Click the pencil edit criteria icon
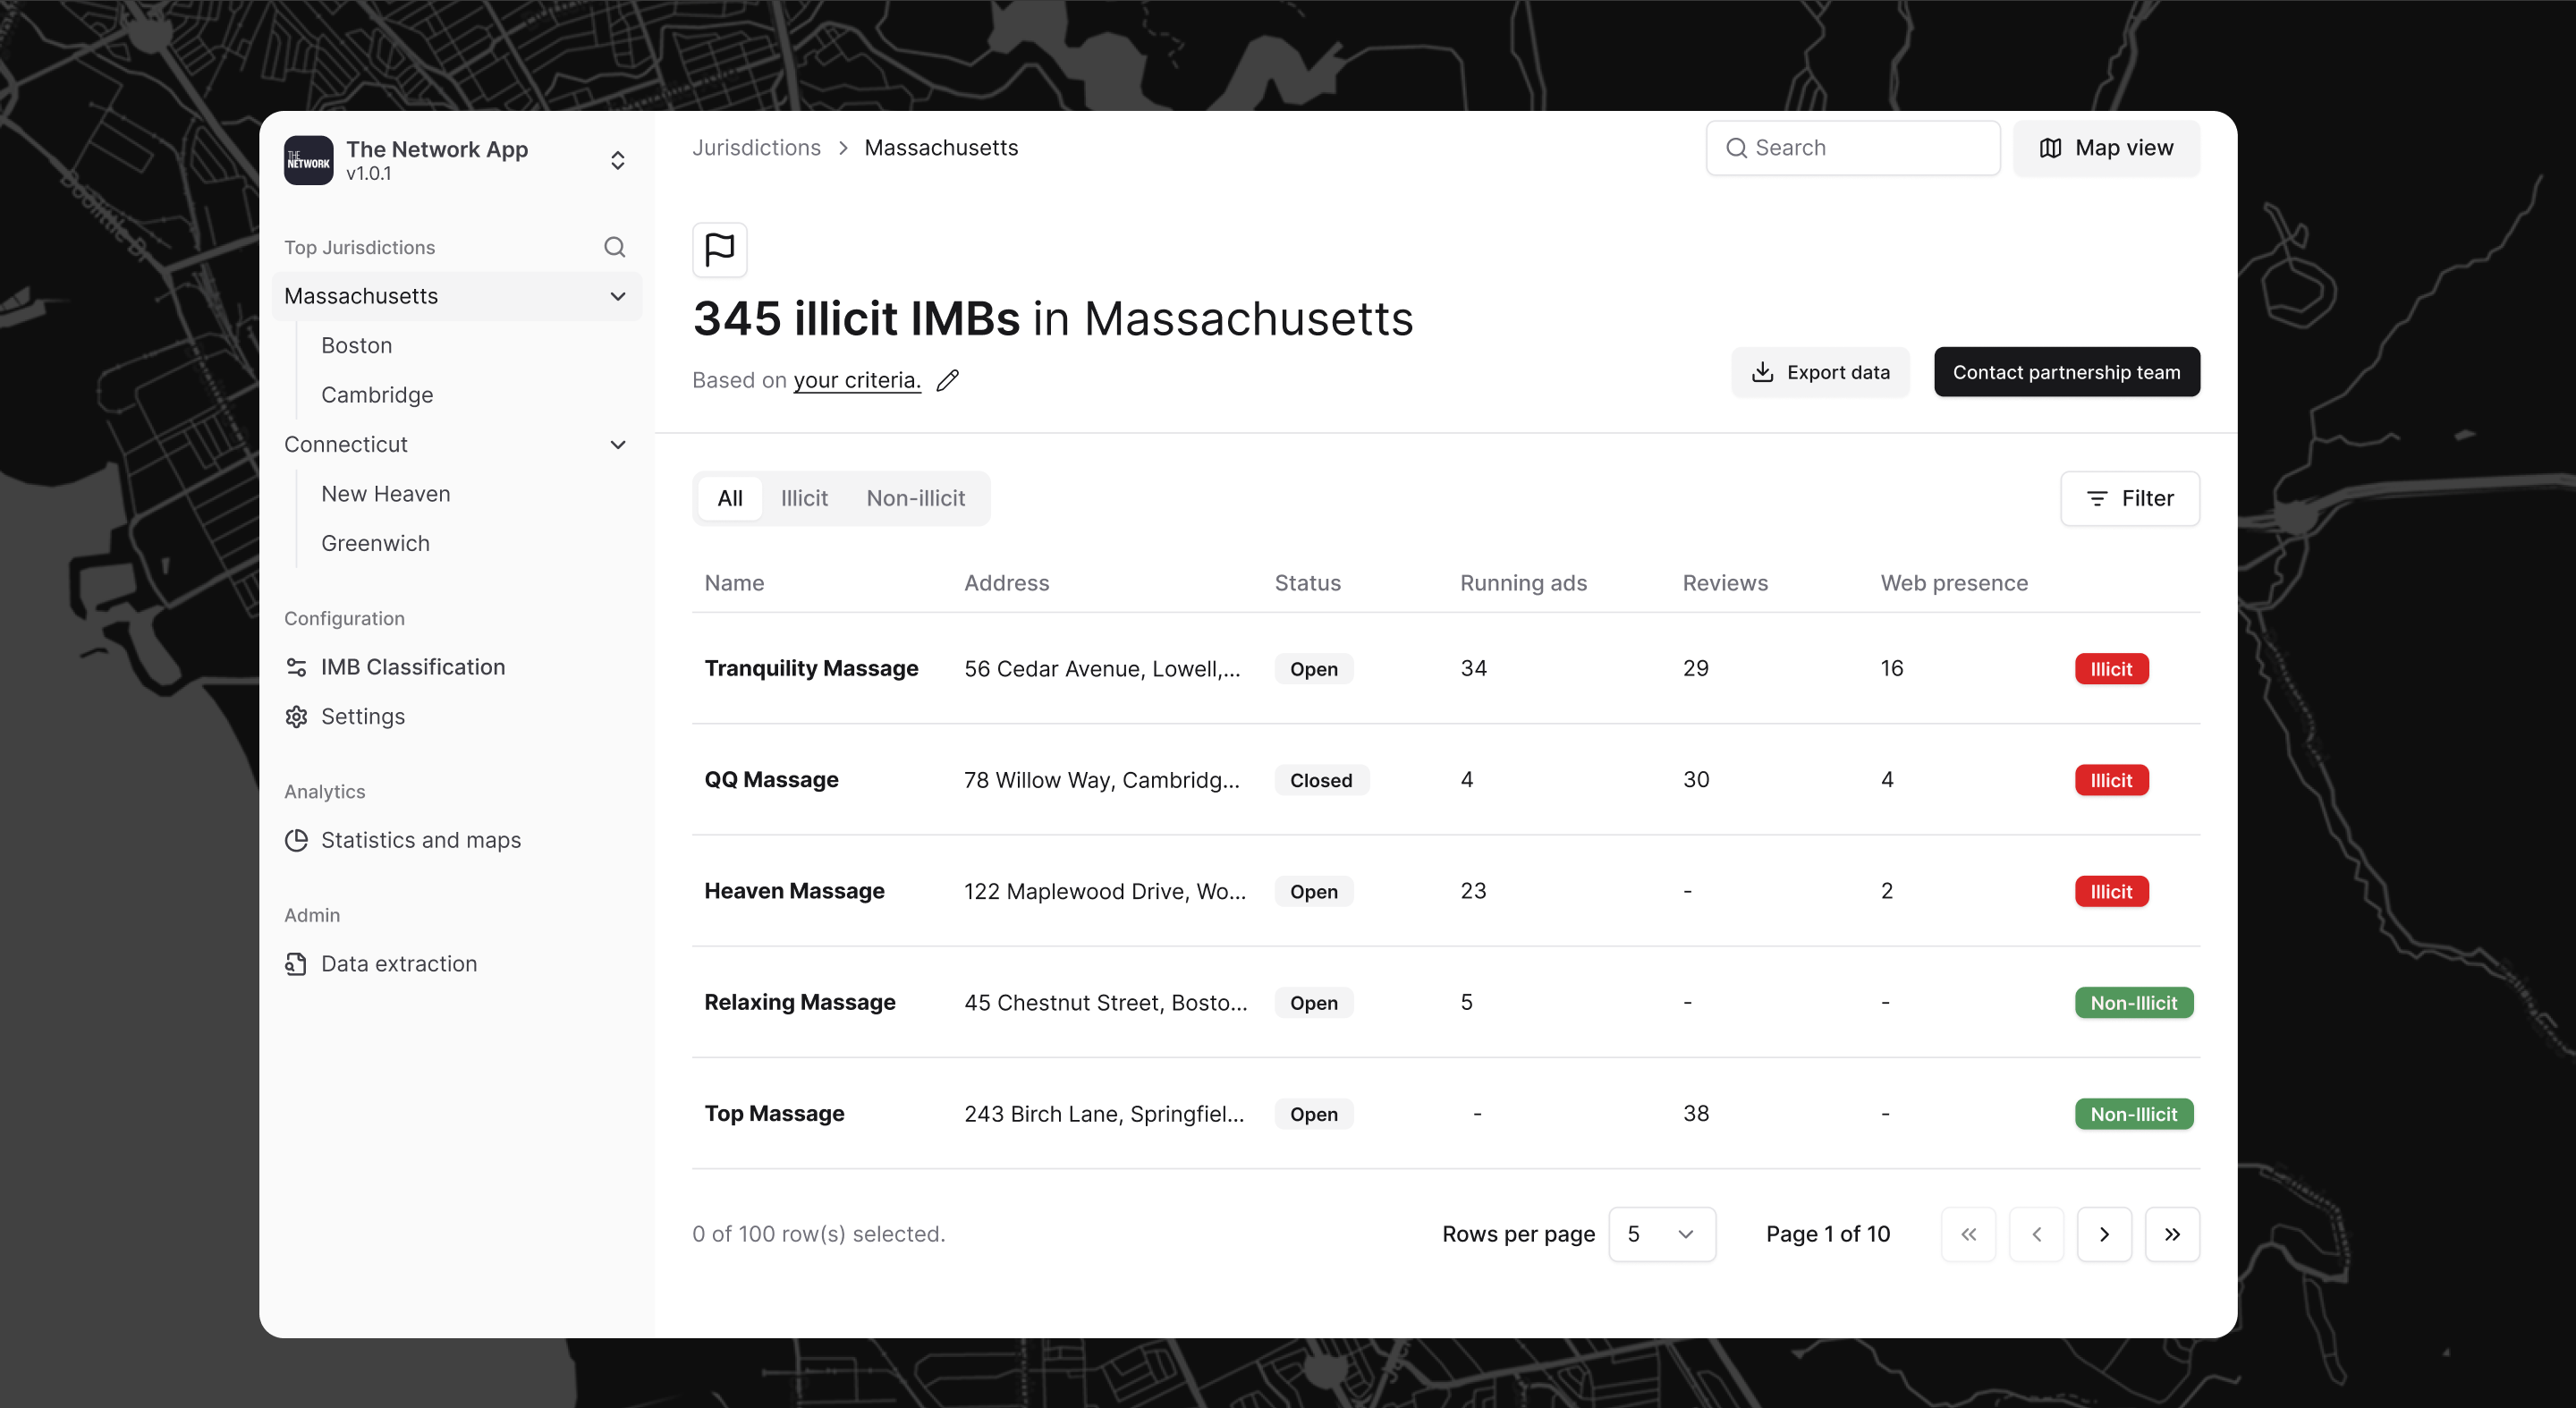Screen dimensions: 2576x1408 (947, 380)
